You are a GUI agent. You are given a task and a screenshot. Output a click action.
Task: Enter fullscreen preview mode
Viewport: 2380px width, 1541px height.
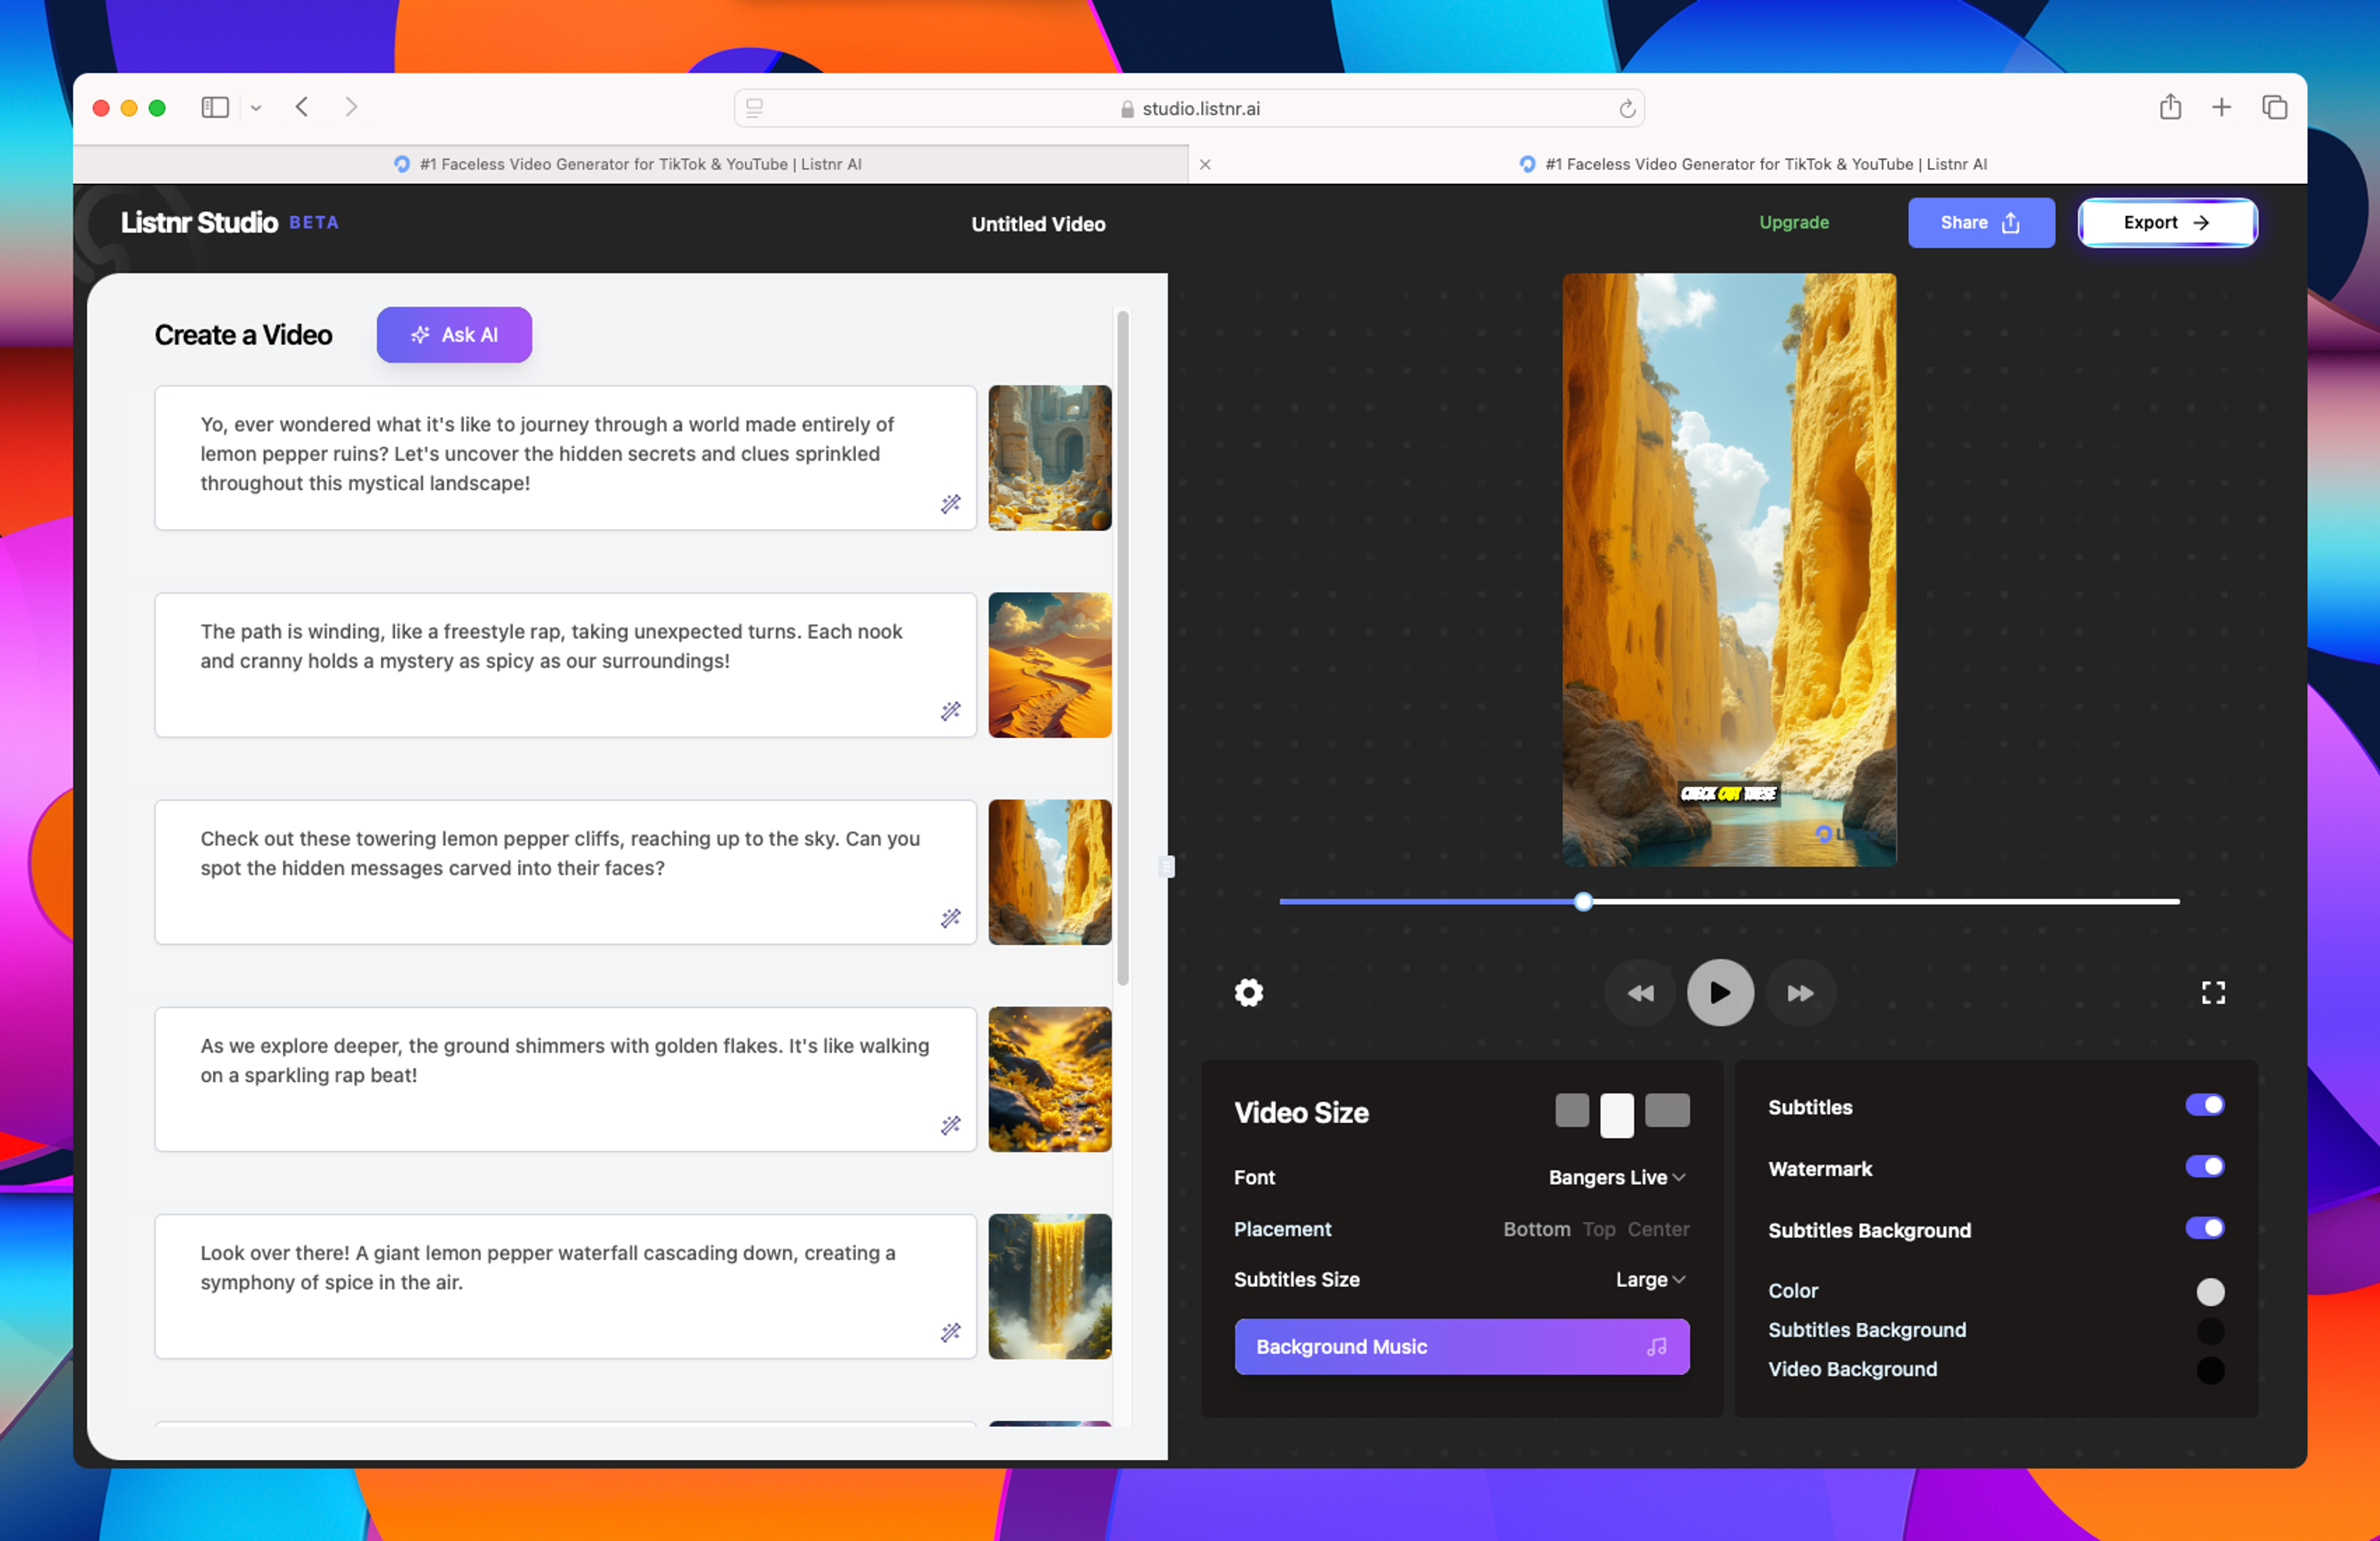pyautogui.click(x=2212, y=992)
